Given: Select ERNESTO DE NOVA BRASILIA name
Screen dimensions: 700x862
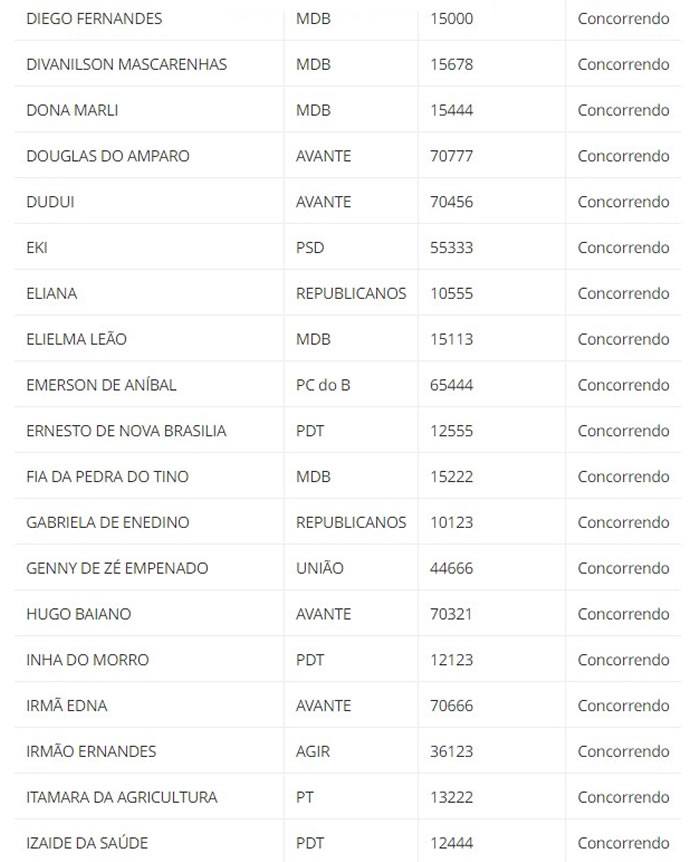Looking at the screenshot, I should pyautogui.click(x=126, y=431).
